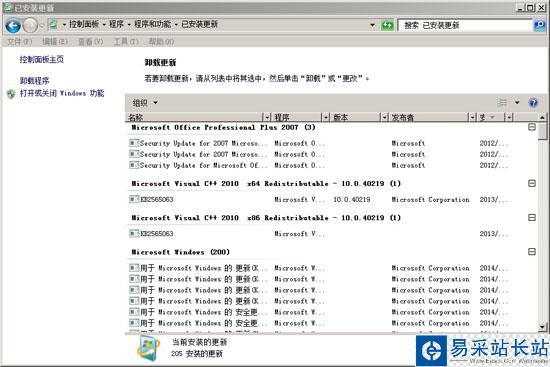This screenshot has height=367, width=550.
Task: Sort the list by the 发布者 column header
Action: pos(429,117)
